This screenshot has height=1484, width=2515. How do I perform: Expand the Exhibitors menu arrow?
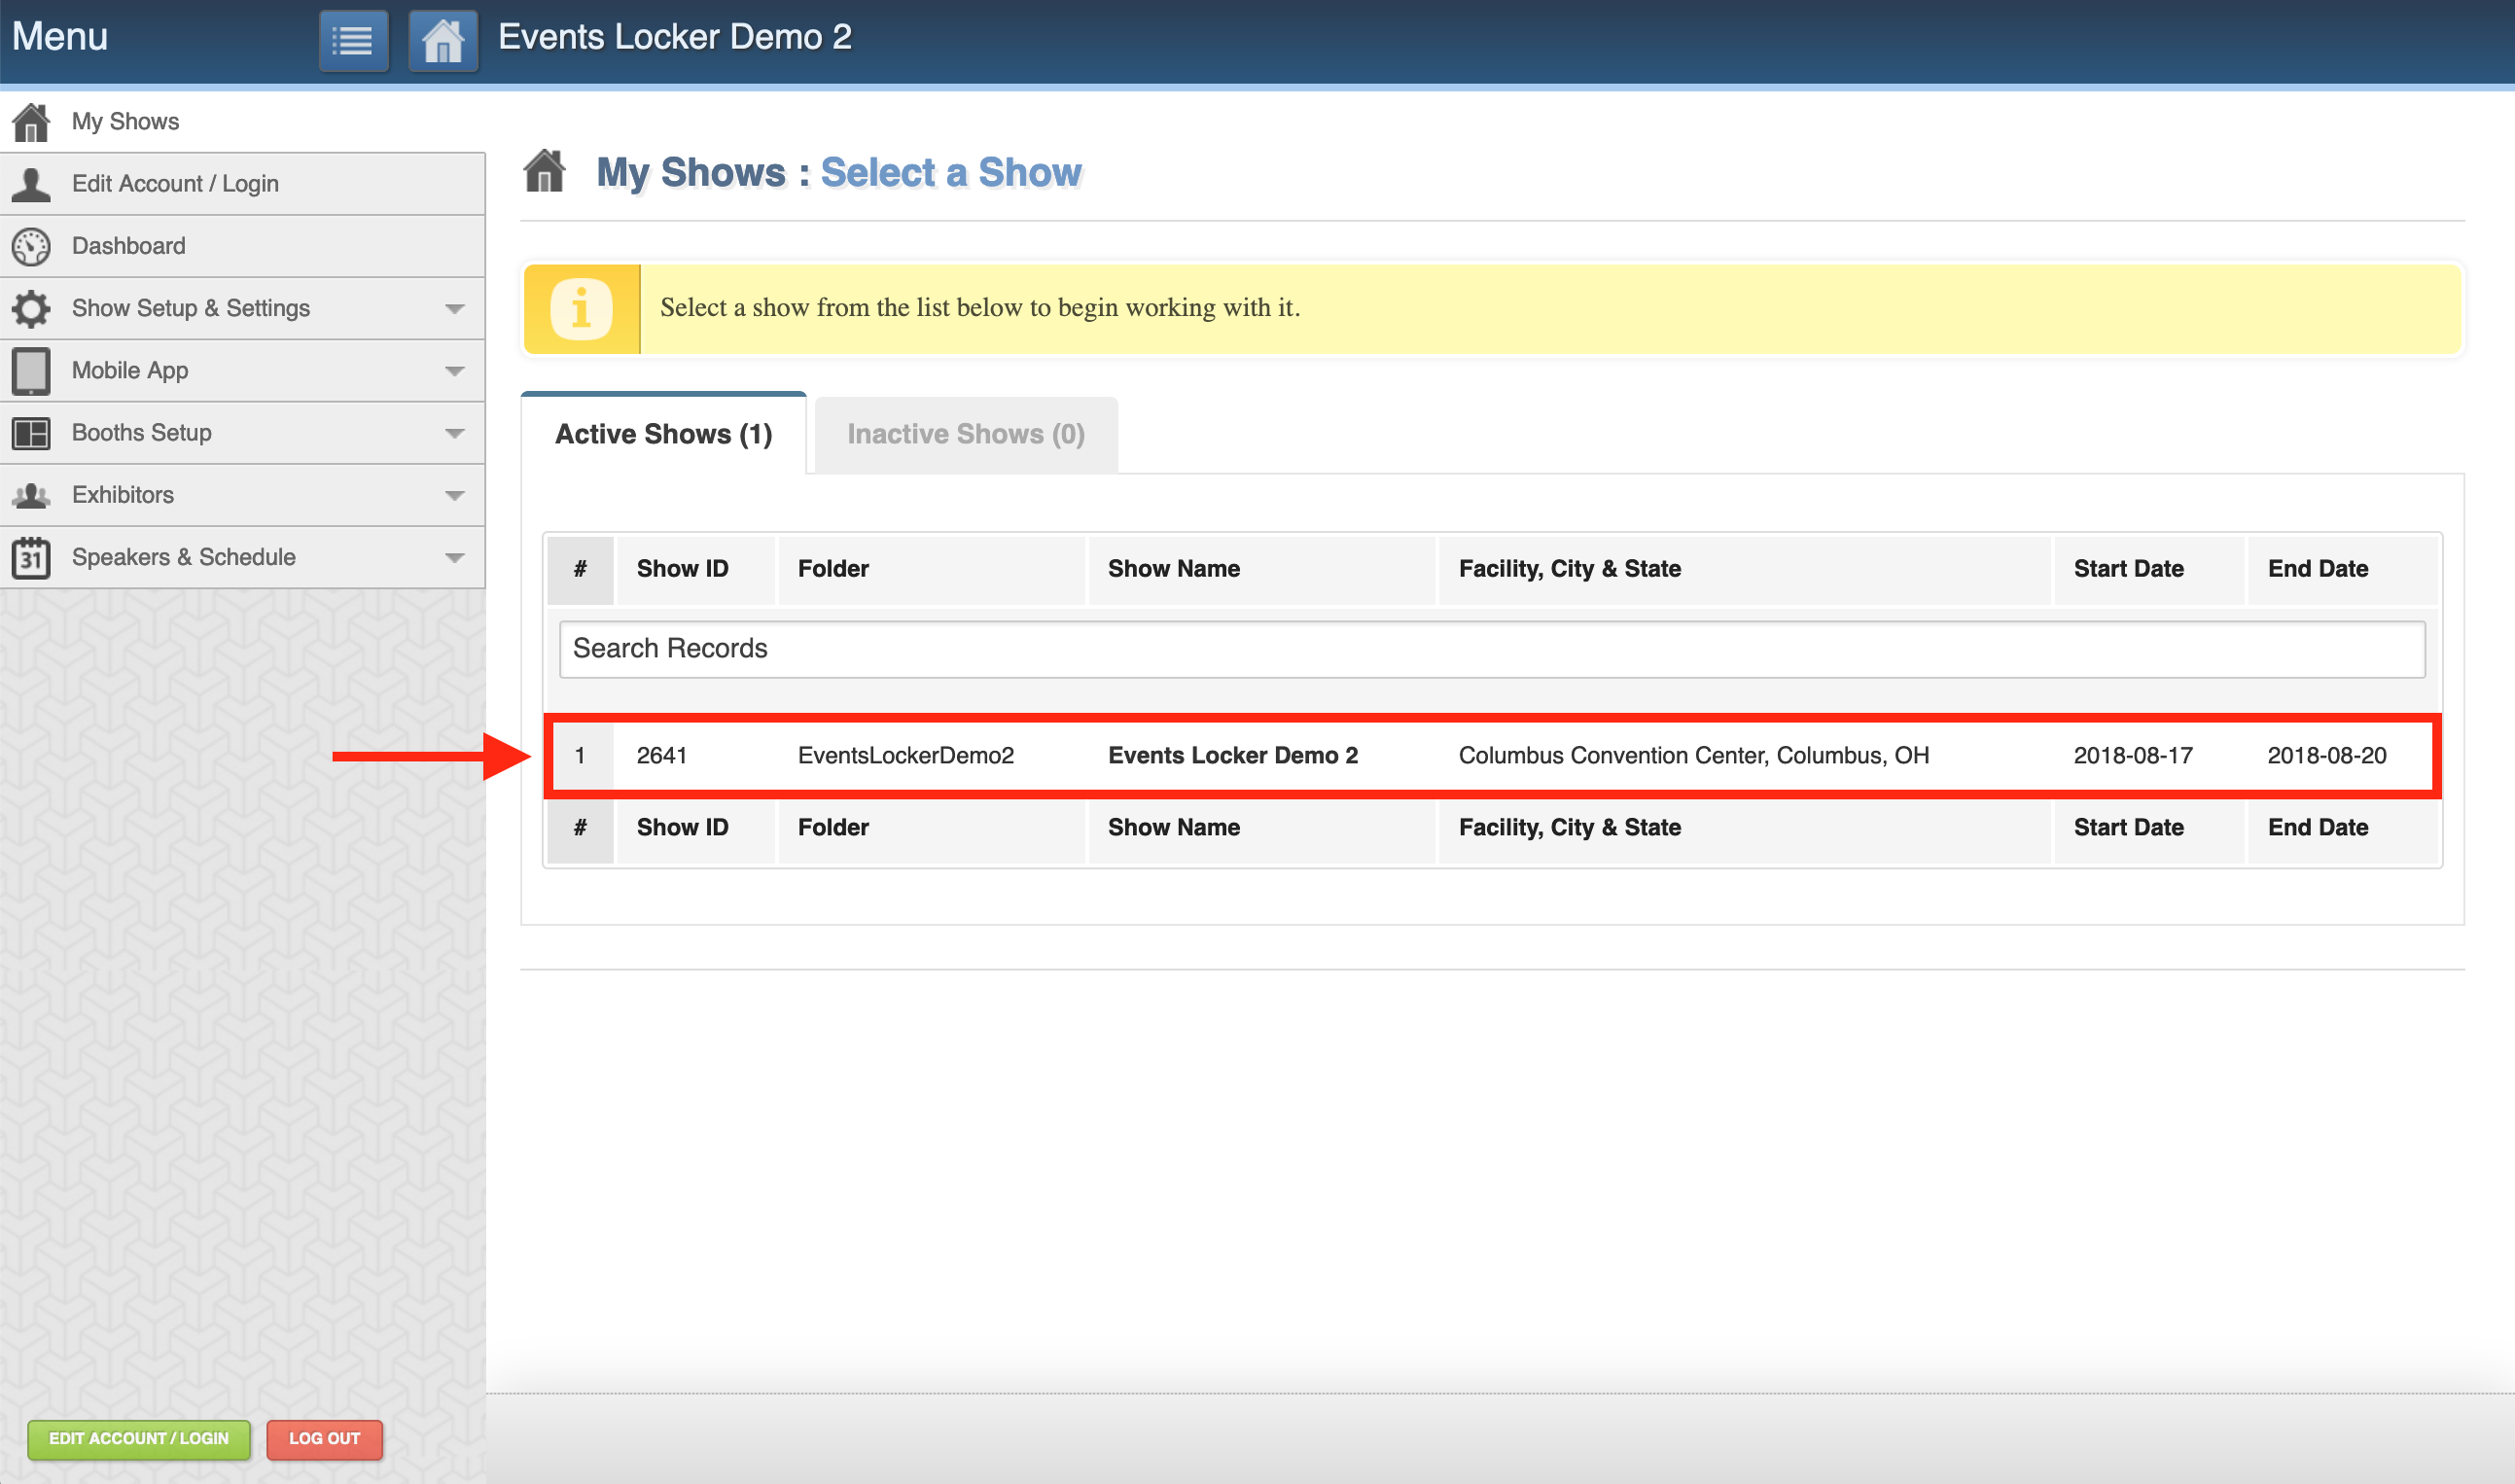click(x=455, y=495)
